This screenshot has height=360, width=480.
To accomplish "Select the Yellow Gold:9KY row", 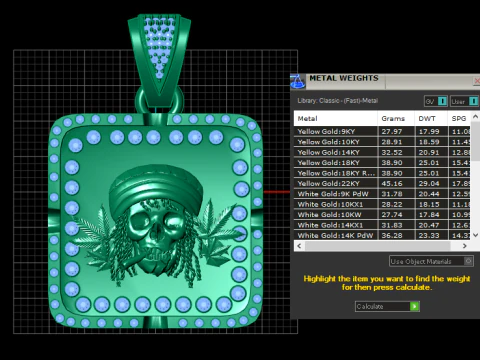I will point(382,131).
